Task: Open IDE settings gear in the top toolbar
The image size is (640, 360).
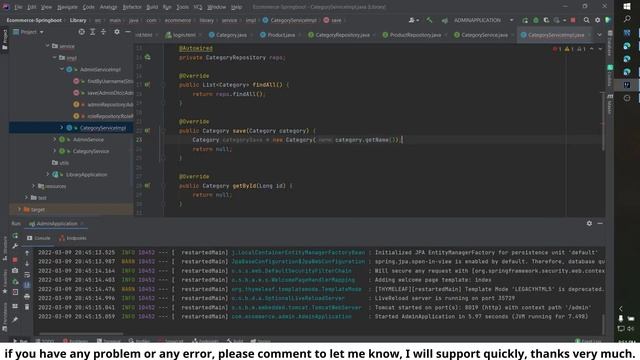Action: (598, 20)
